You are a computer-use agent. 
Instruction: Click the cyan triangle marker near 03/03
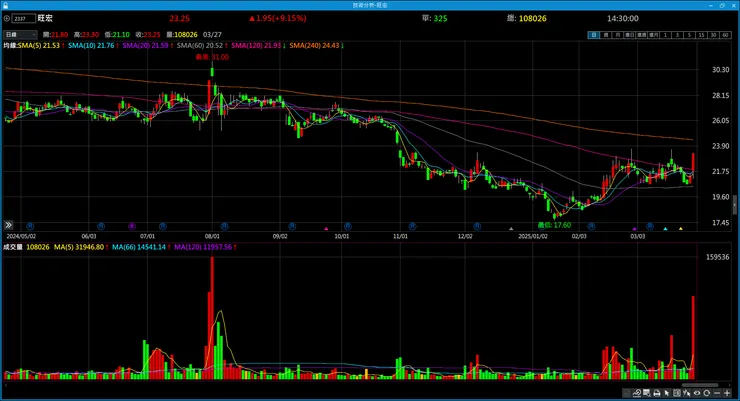click(x=665, y=229)
